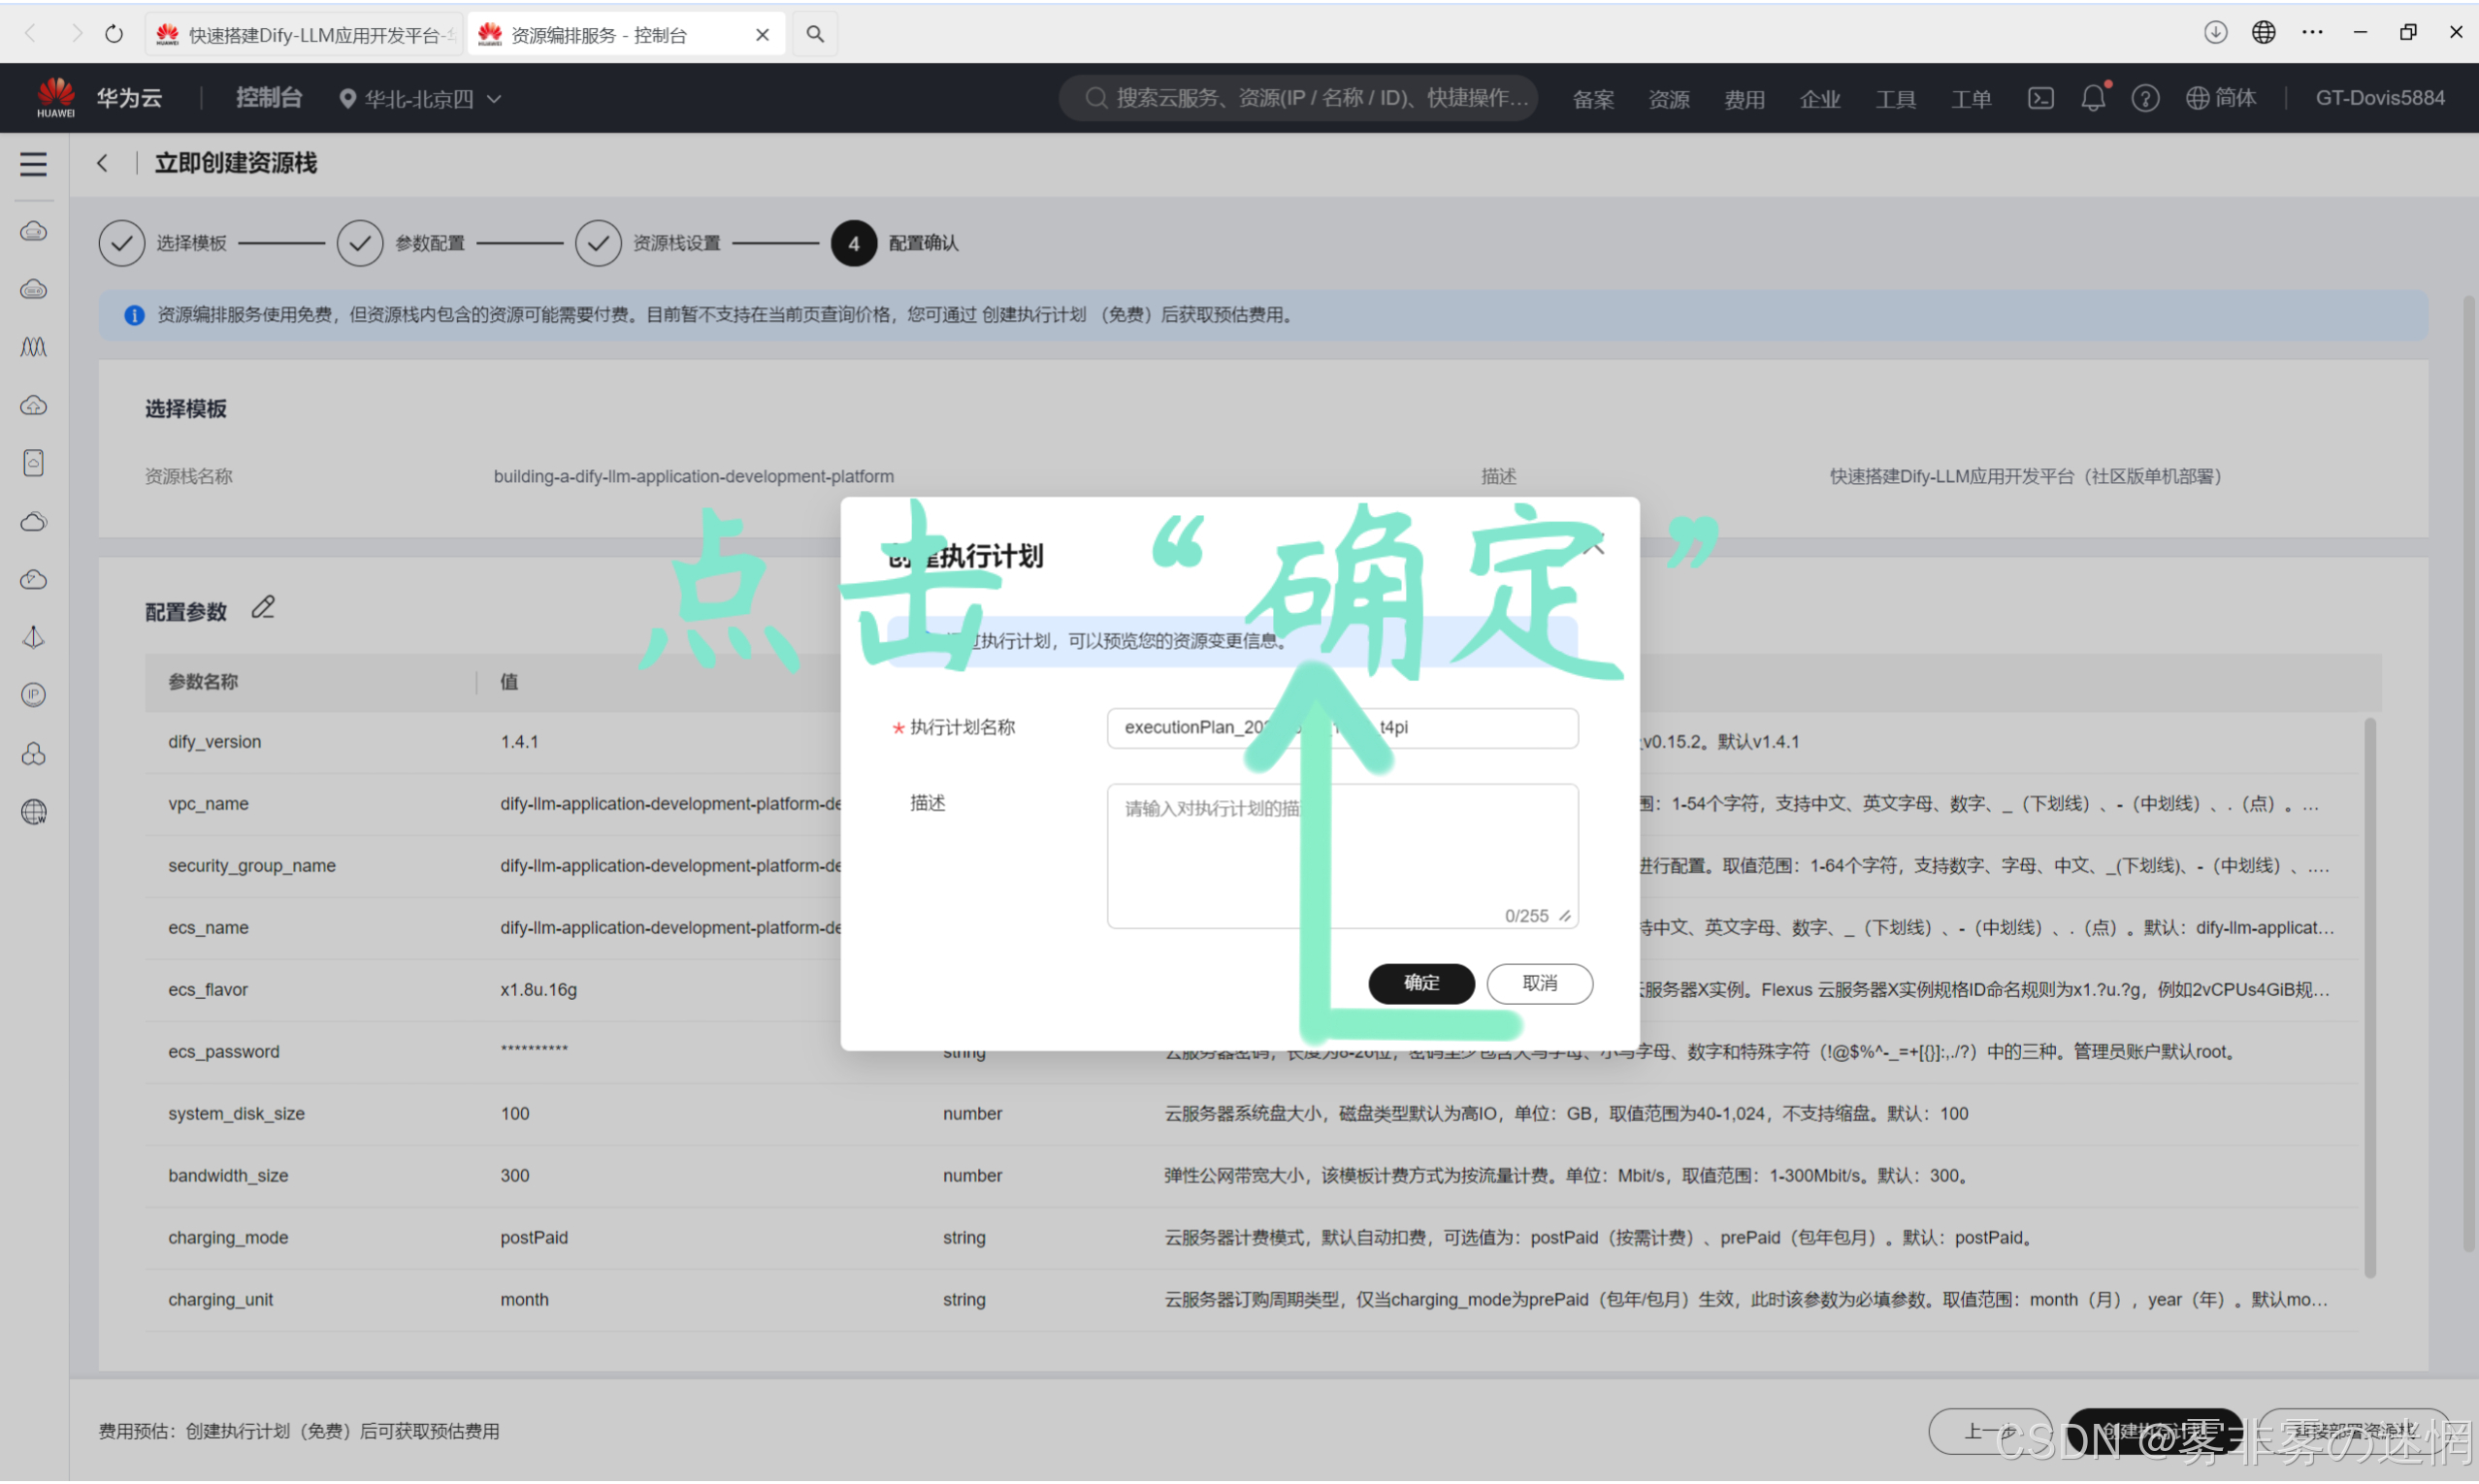Open notifications bell icon
This screenshot has height=1484, width=2479.
tap(2093, 98)
